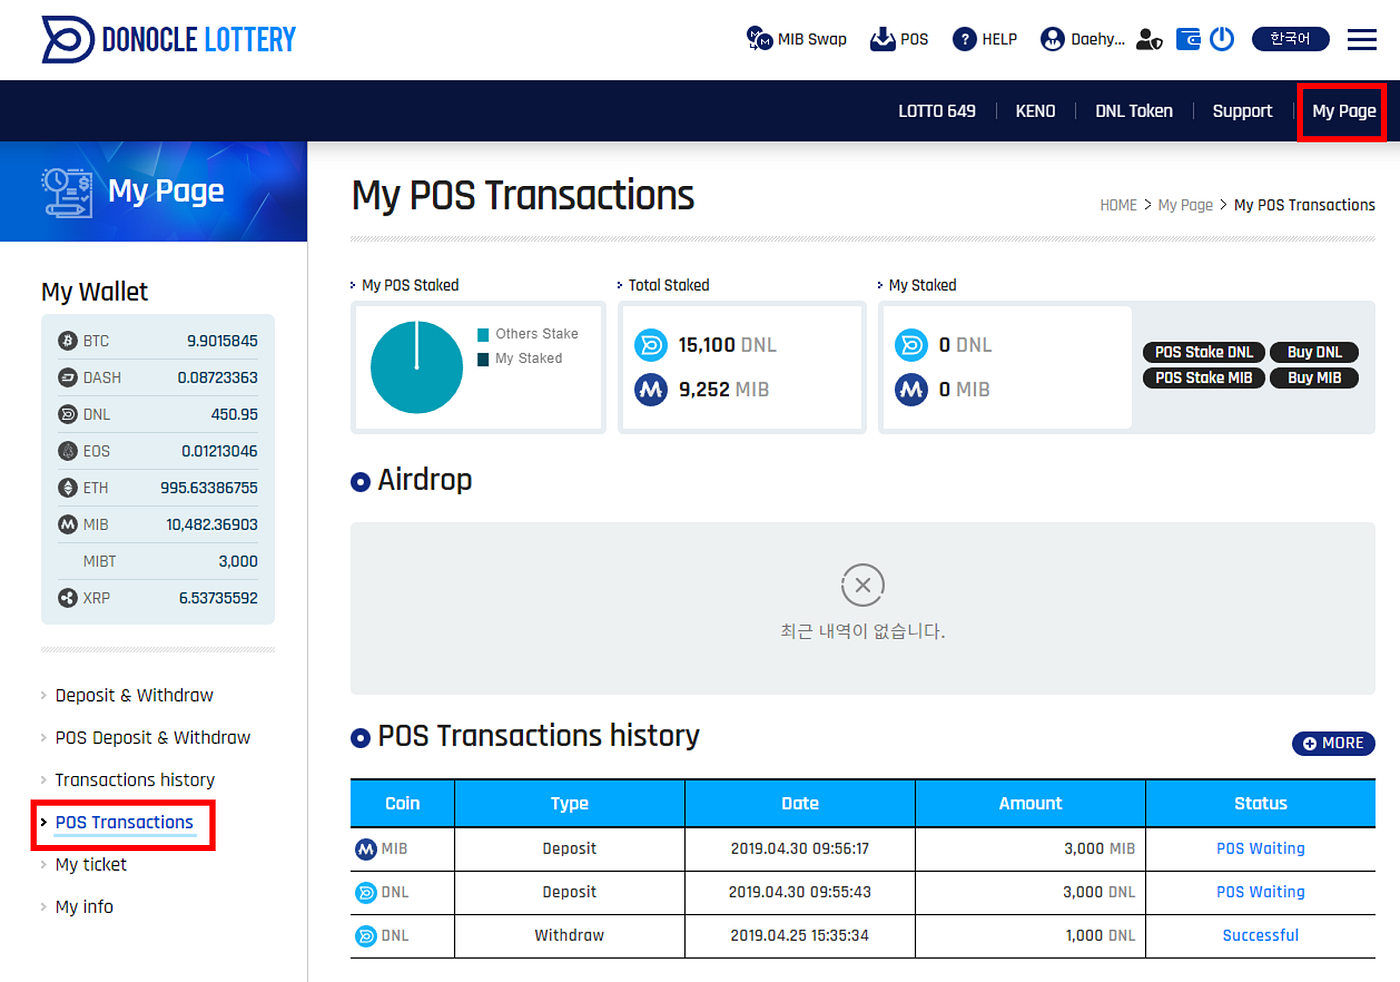Image resolution: width=1400 pixels, height=982 pixels.
Task: Click EOS coin icon in wallet
Action: point(67,451)
